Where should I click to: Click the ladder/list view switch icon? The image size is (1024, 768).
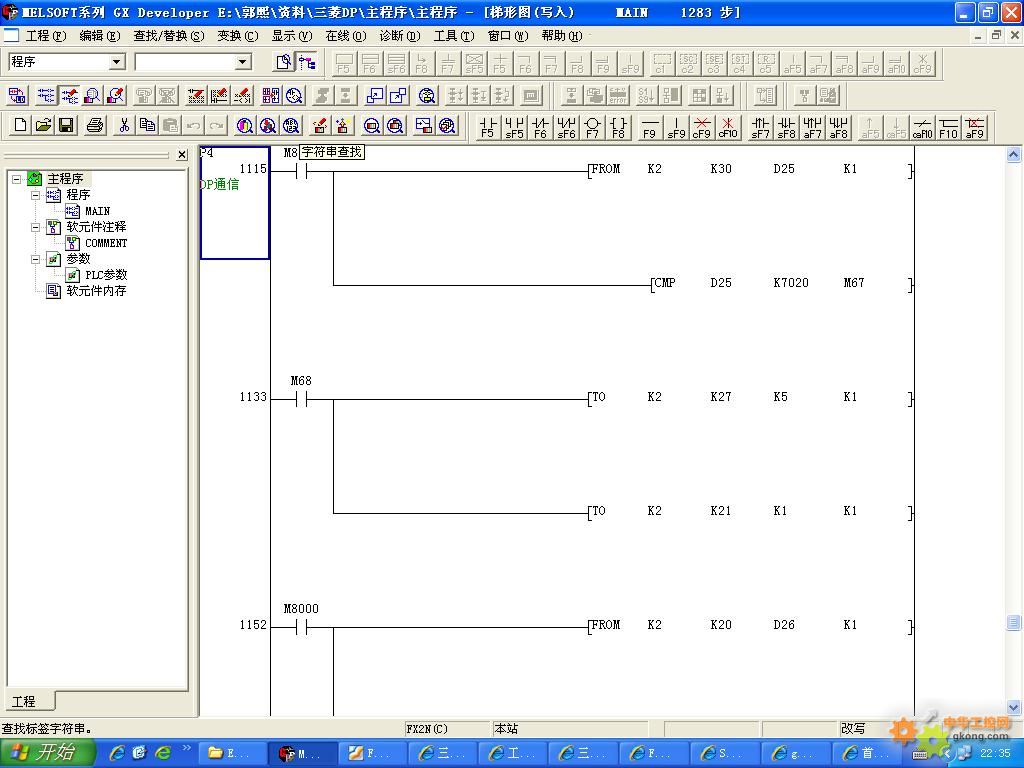coord(18,96)
